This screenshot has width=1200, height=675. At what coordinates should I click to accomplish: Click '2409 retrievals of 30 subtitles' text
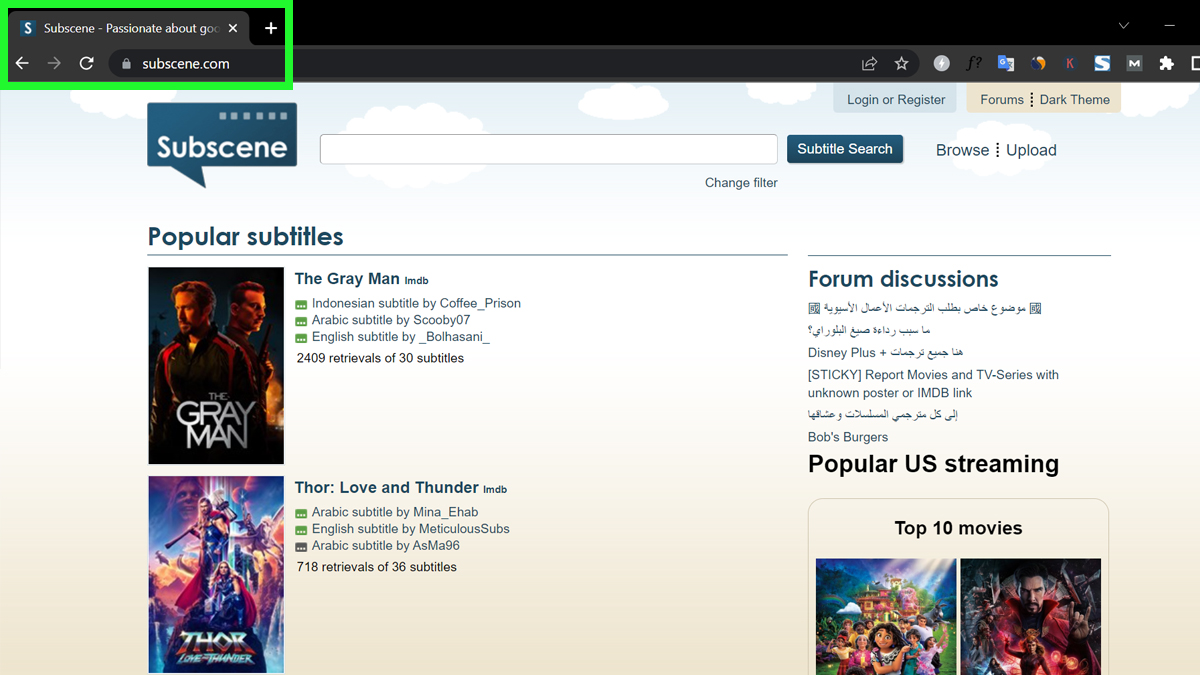380,358
